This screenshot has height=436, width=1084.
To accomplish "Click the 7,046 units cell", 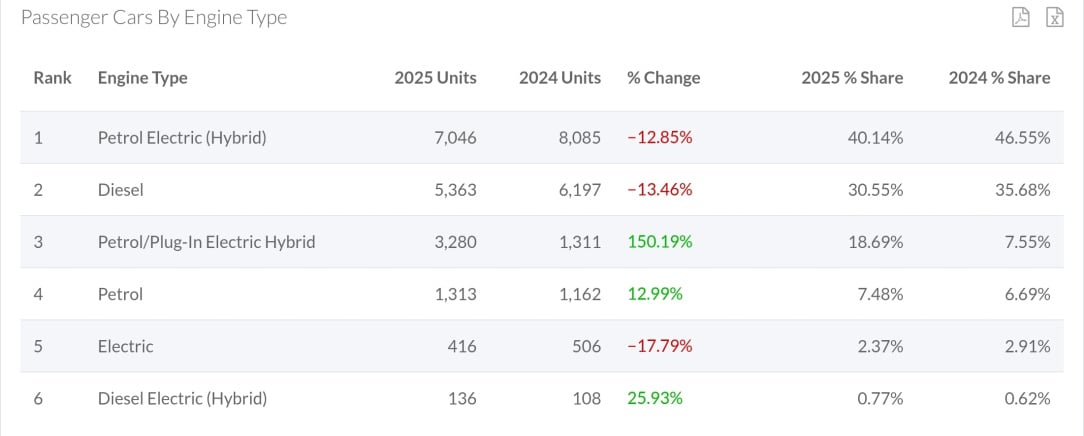I will click(455, 138).
